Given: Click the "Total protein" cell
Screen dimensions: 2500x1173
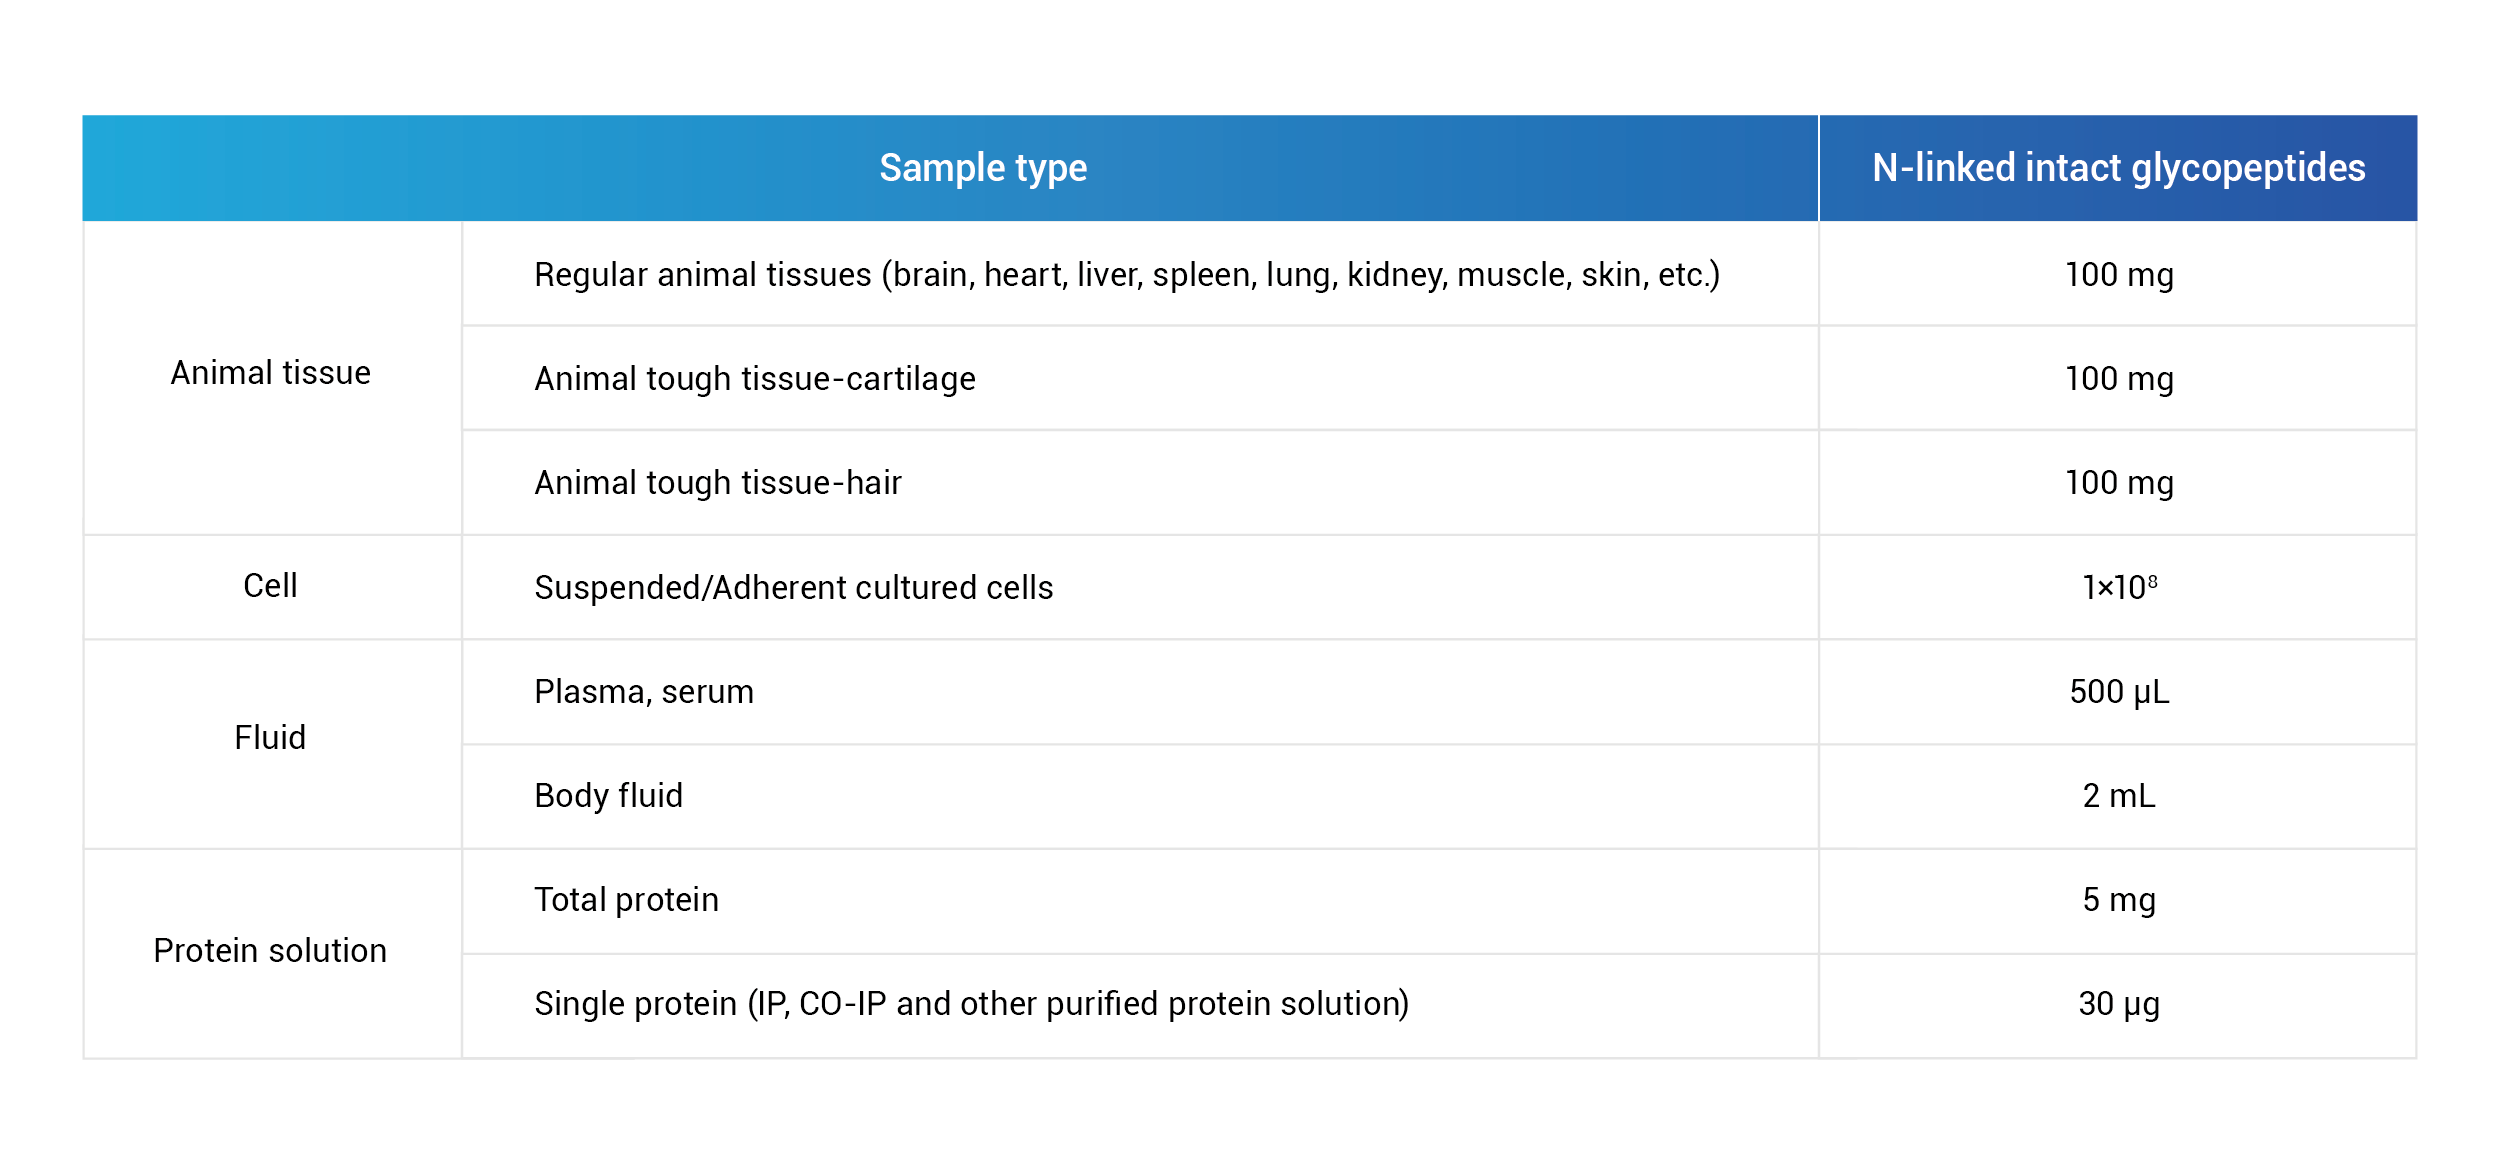Looking at the screenshot, I should pos(626,900).
